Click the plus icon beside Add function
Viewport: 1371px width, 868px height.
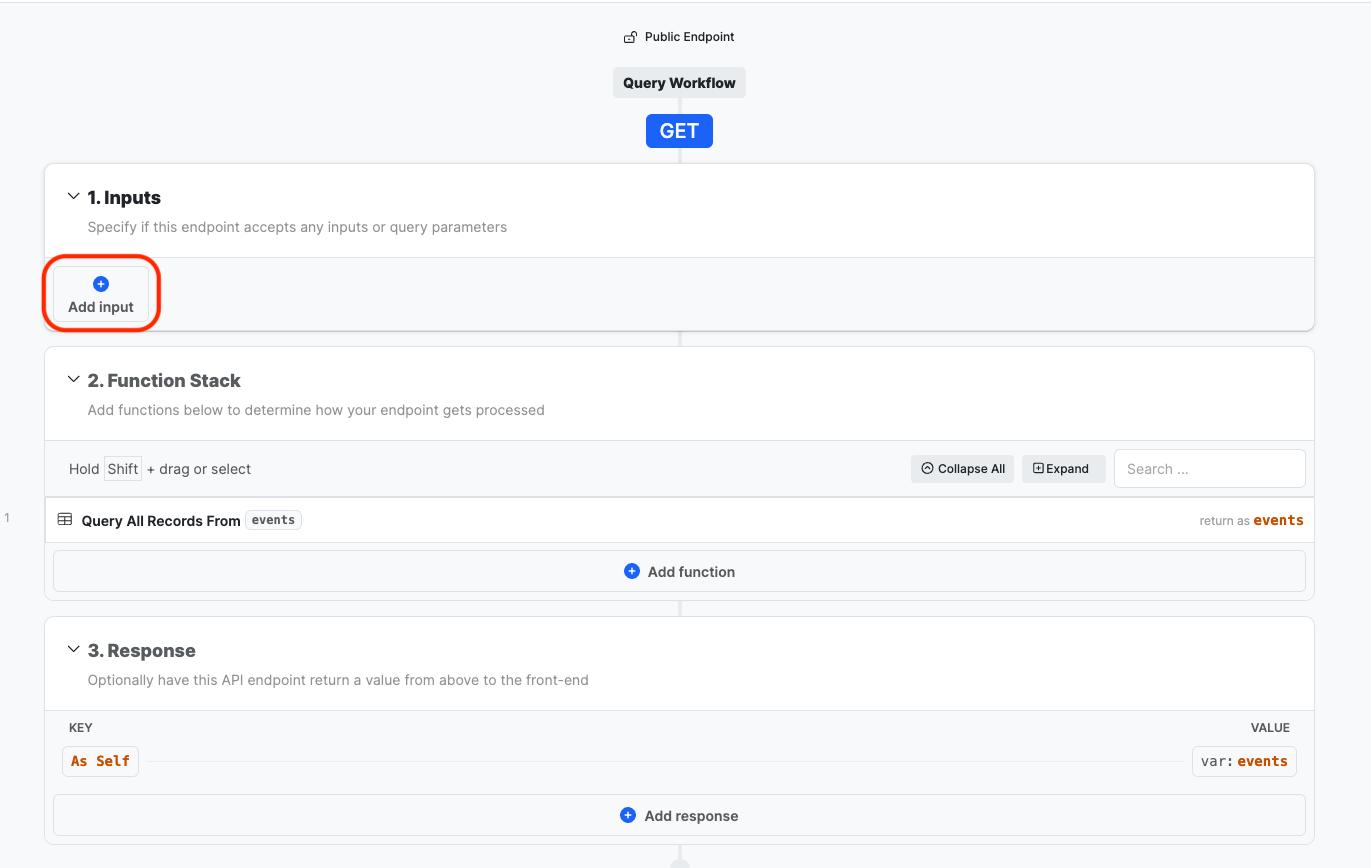pyautogui.click(x=632, y=571)
